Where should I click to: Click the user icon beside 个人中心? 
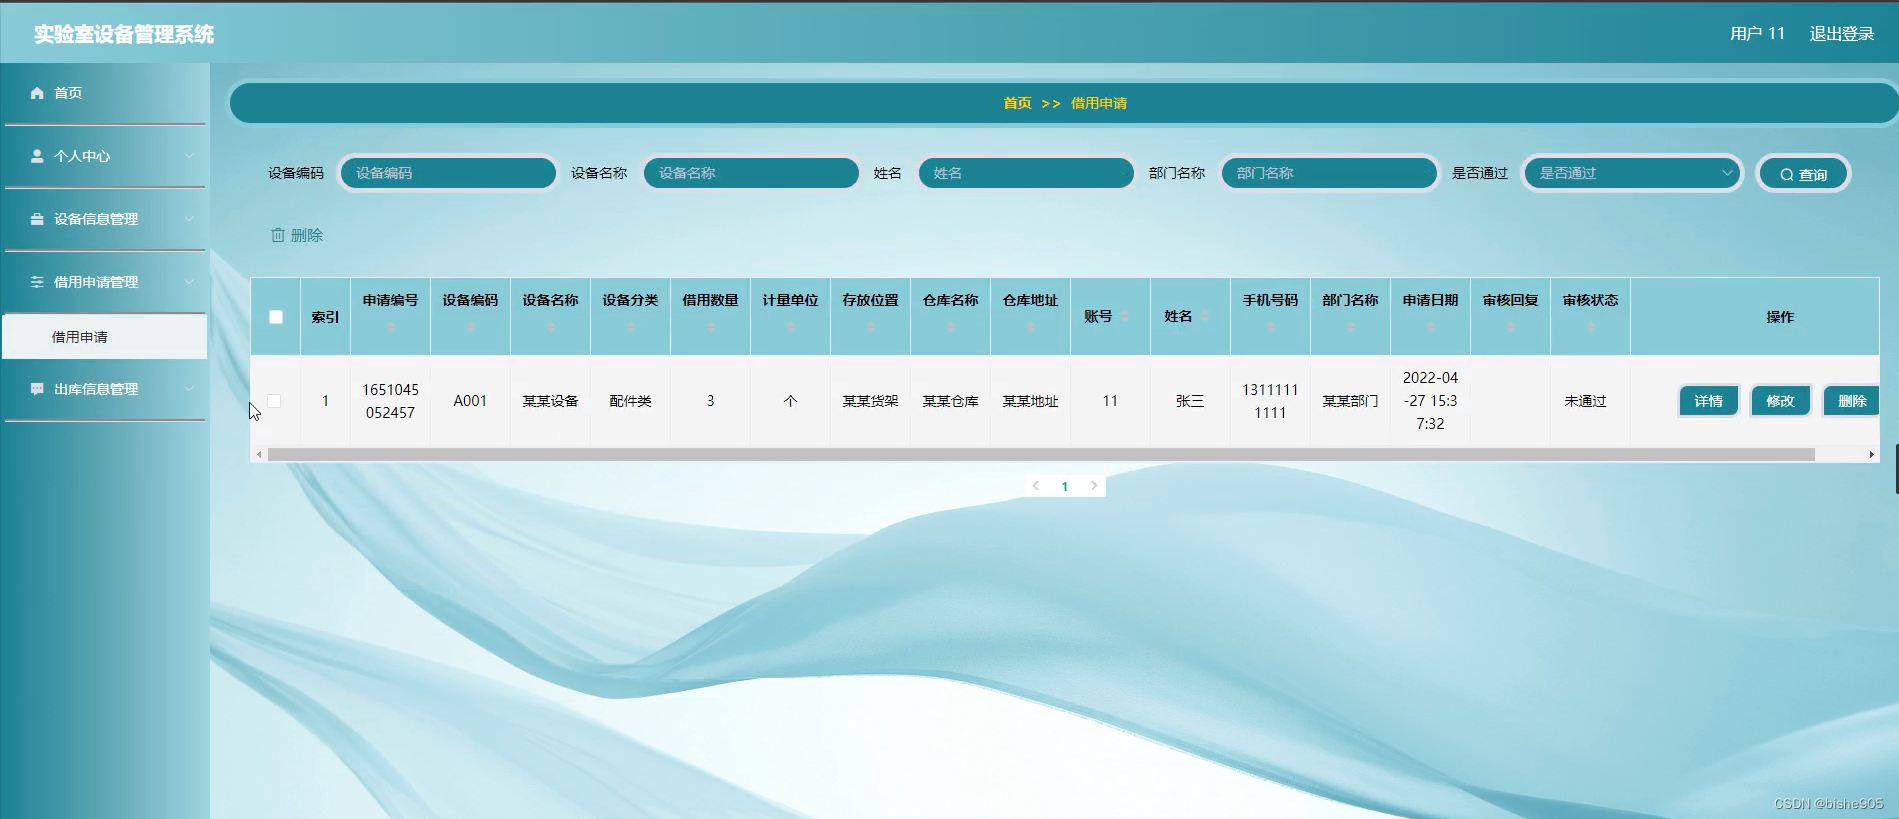(37, 156)
